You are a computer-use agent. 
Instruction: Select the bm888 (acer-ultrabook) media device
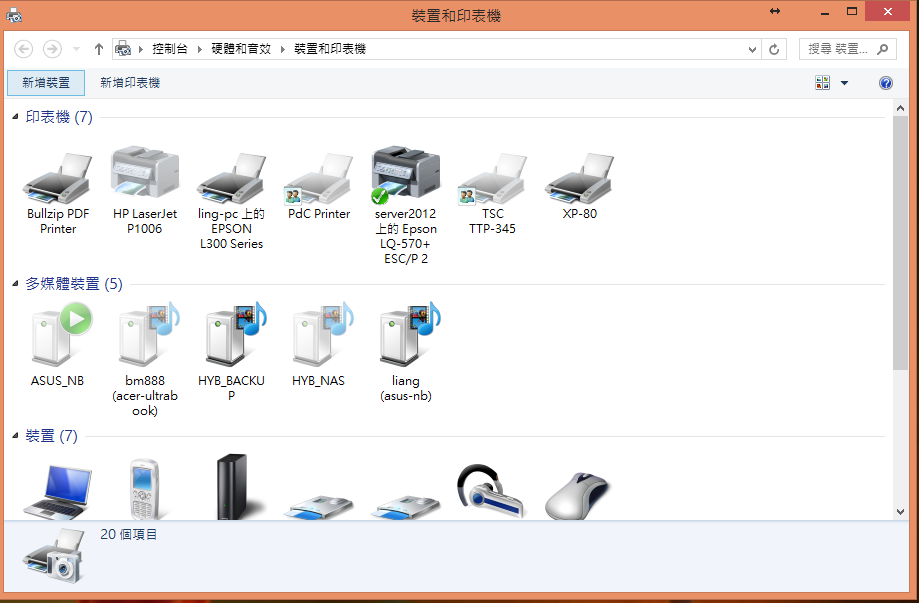(148, 335)
